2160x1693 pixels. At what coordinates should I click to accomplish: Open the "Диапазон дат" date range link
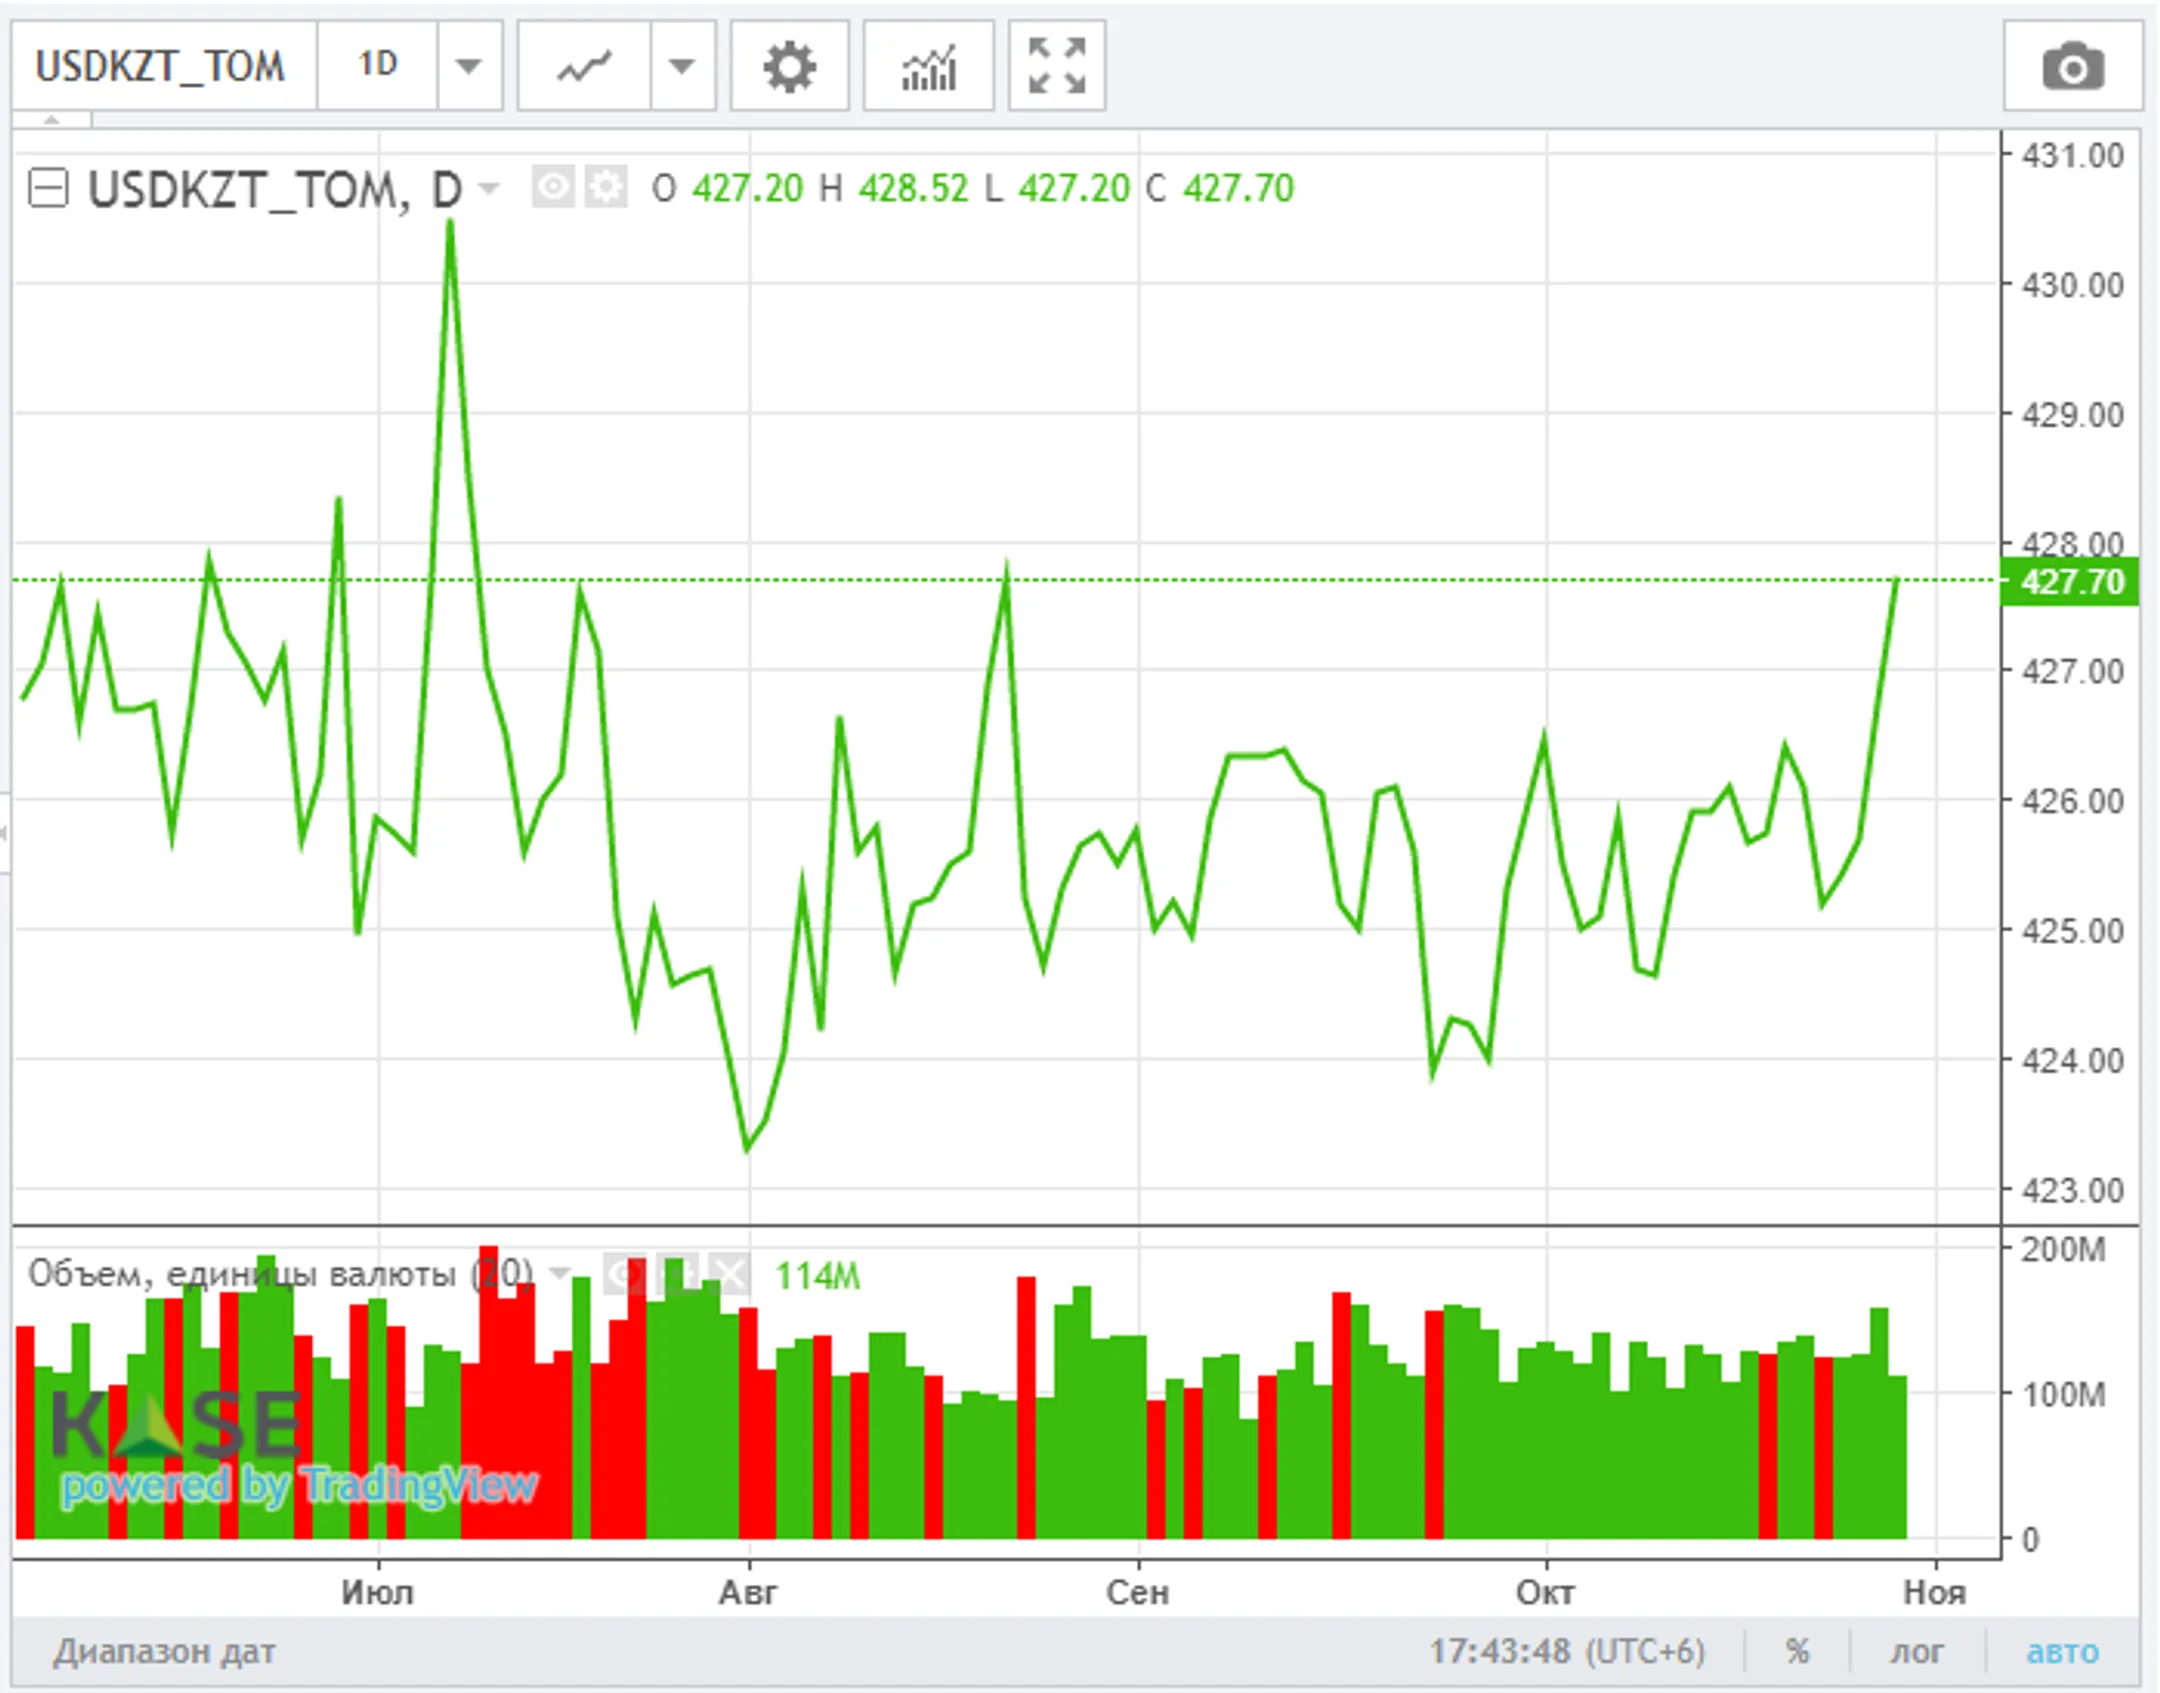pyautogui.click(x=165, y=1651)
